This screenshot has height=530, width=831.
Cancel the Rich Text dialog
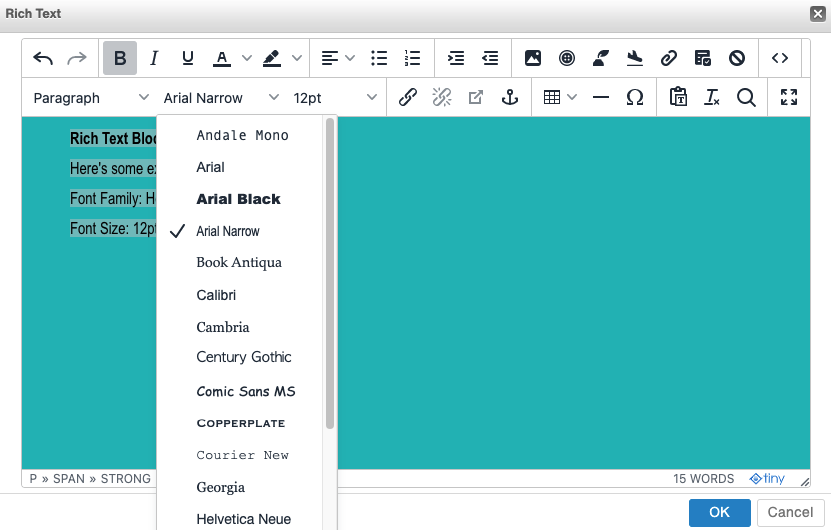(790, 512)
